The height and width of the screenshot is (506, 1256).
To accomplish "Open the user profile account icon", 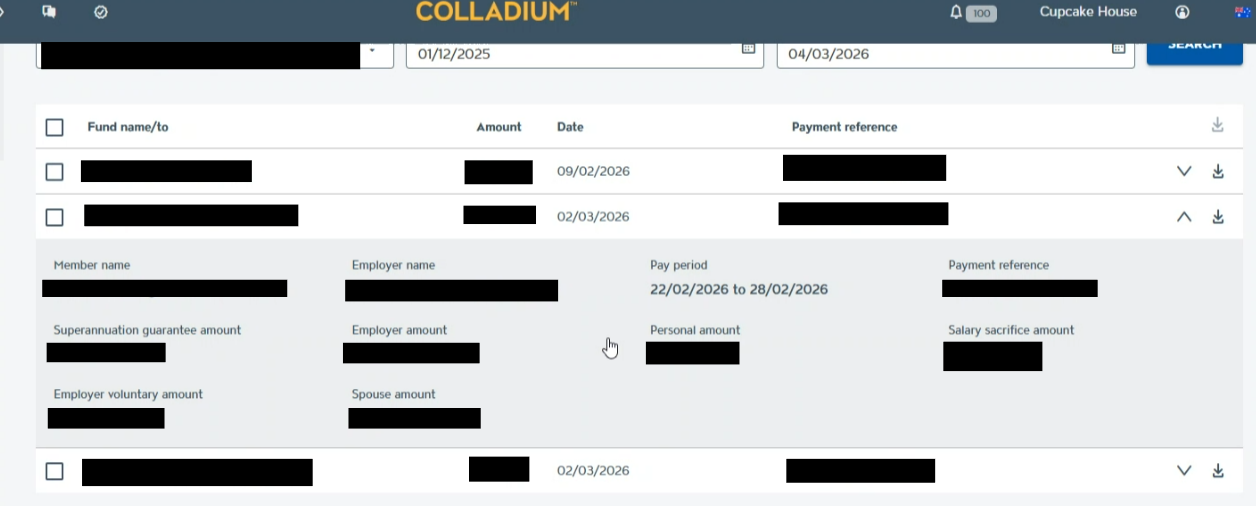I will click(x=1182, y=12).
